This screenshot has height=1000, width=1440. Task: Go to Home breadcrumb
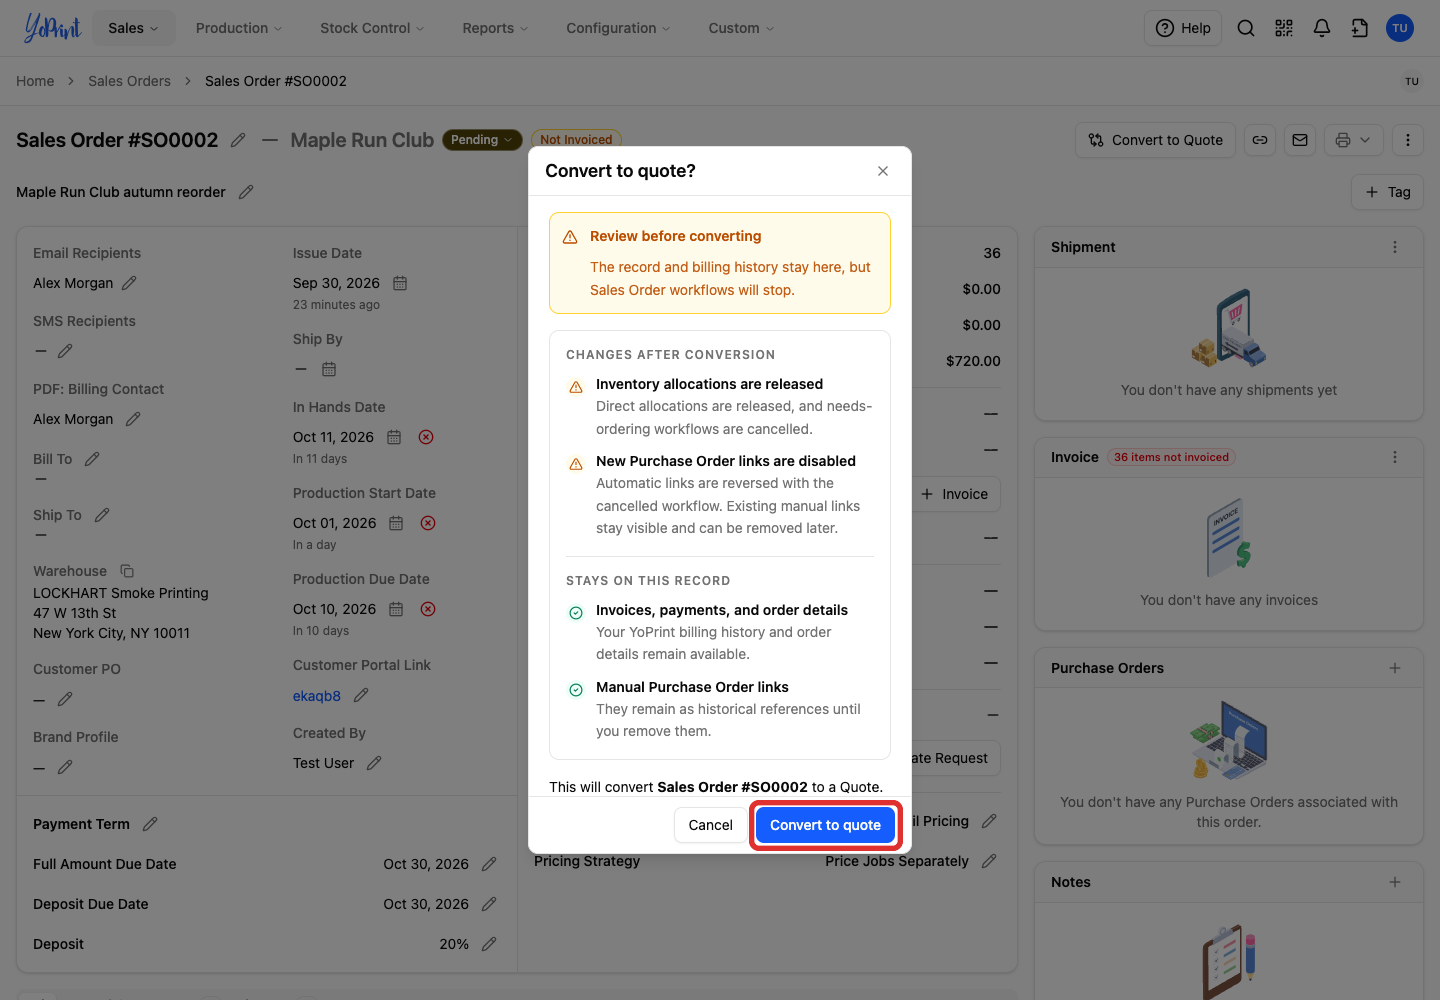click(35, 81)
